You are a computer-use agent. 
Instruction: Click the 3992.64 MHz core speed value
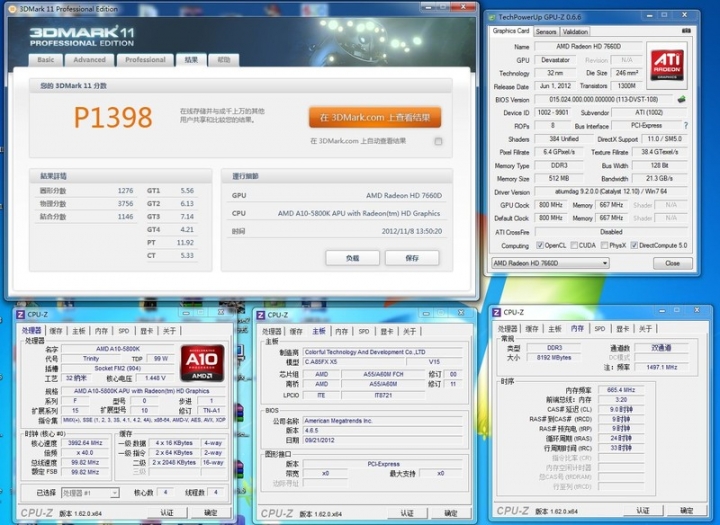[x=85, y=443]
